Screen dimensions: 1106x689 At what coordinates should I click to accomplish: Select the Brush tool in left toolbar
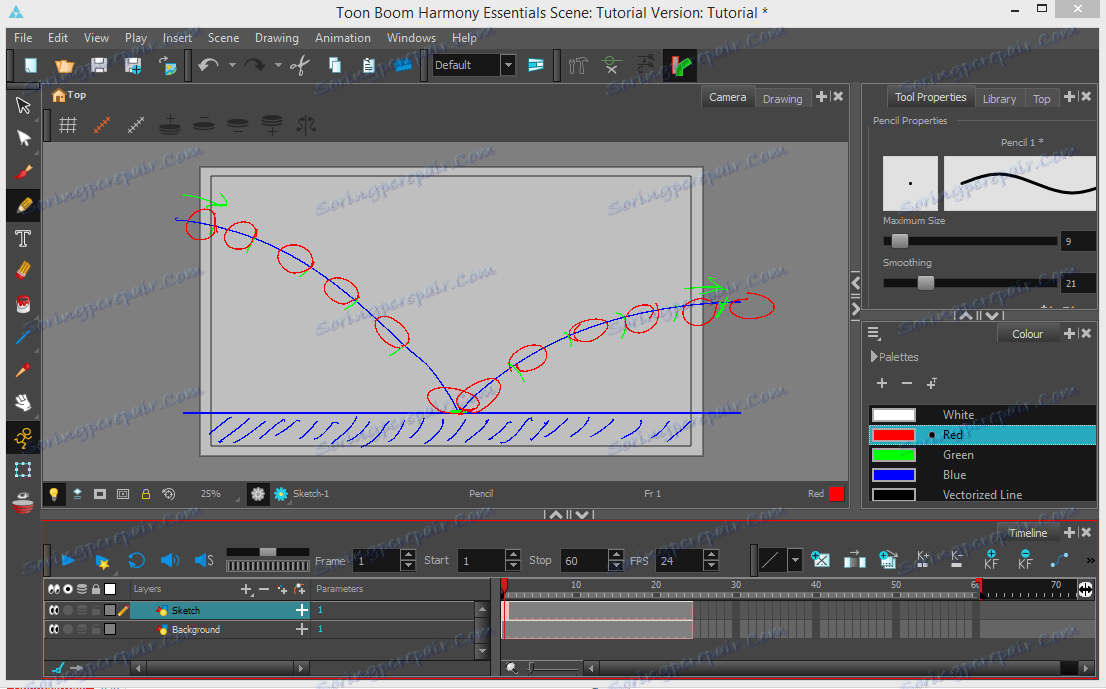click(x=24, y=172)
